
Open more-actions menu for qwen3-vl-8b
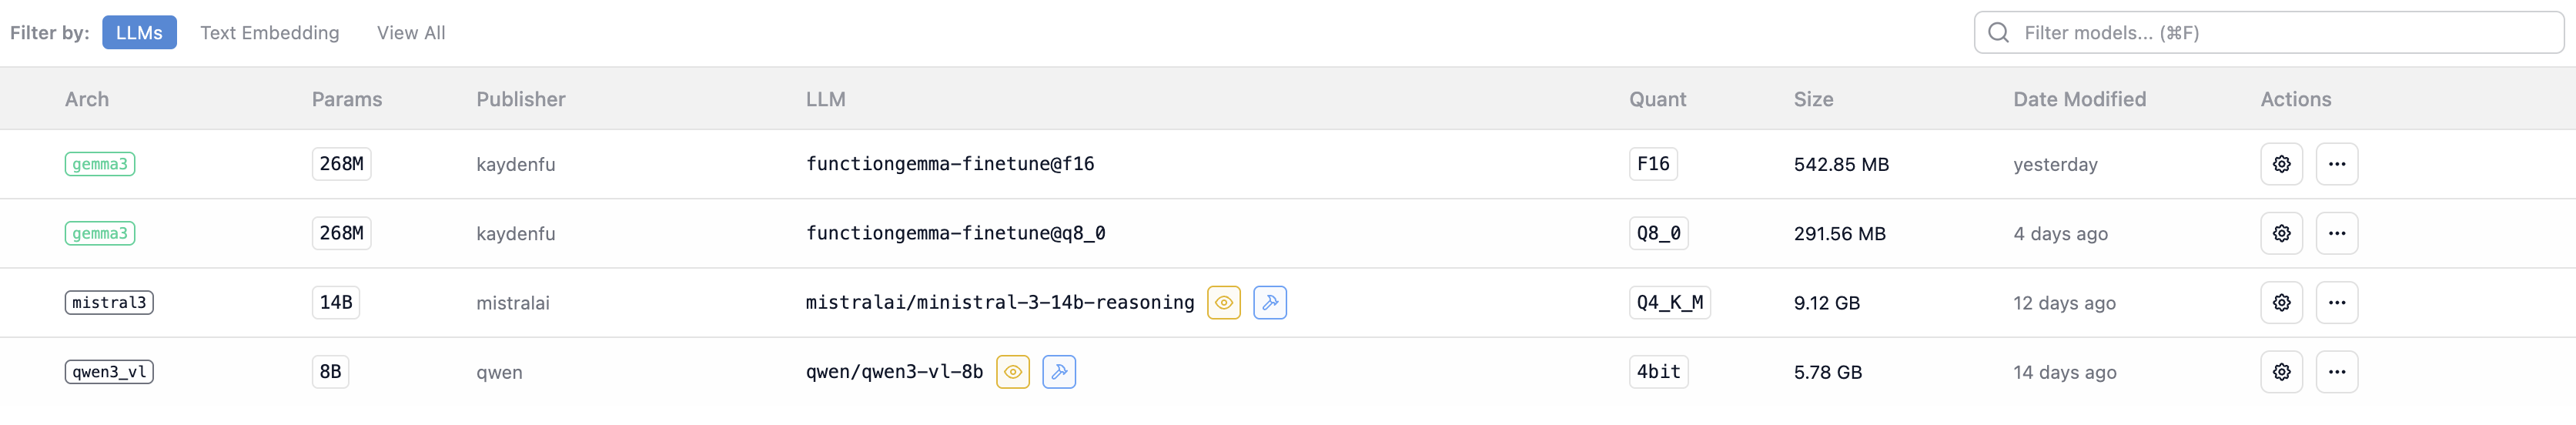click(x=2336, y=372)
